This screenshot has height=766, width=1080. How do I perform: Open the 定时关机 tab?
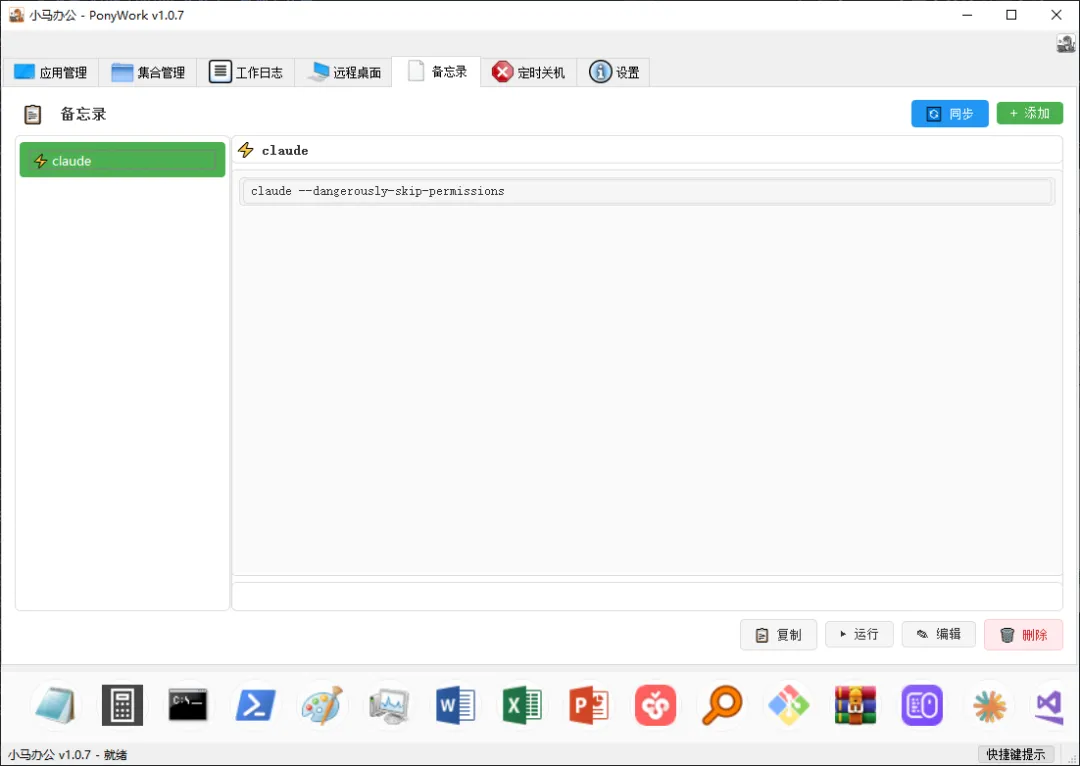529,72
